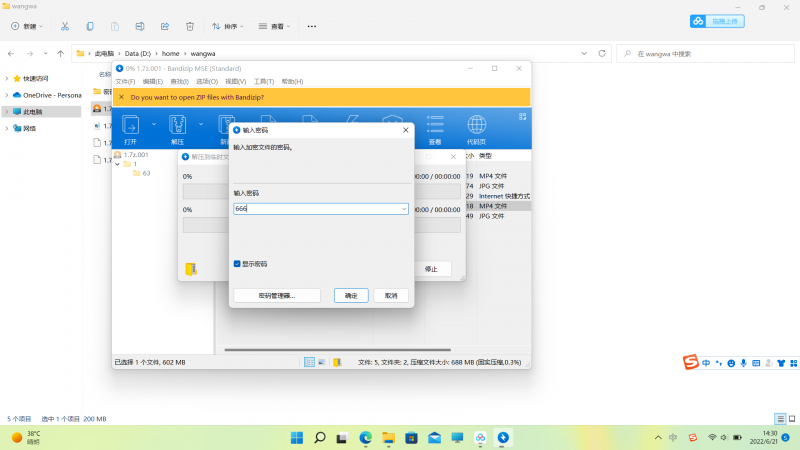Uncheck the 显示密码 show password checkbox
This screenshot has width=800, height=450.
coord(237,264)
